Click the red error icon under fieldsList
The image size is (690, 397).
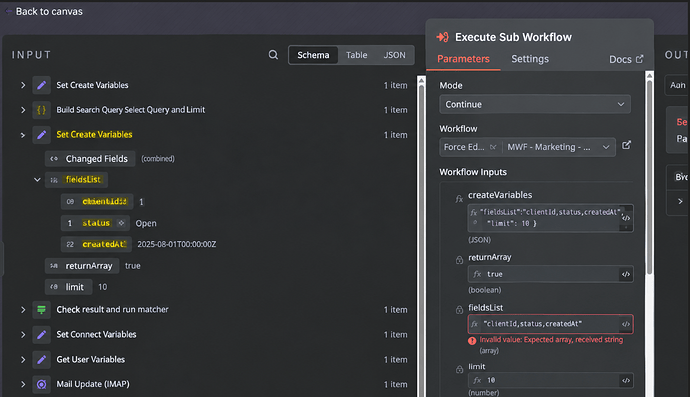(x=472, y=340)
